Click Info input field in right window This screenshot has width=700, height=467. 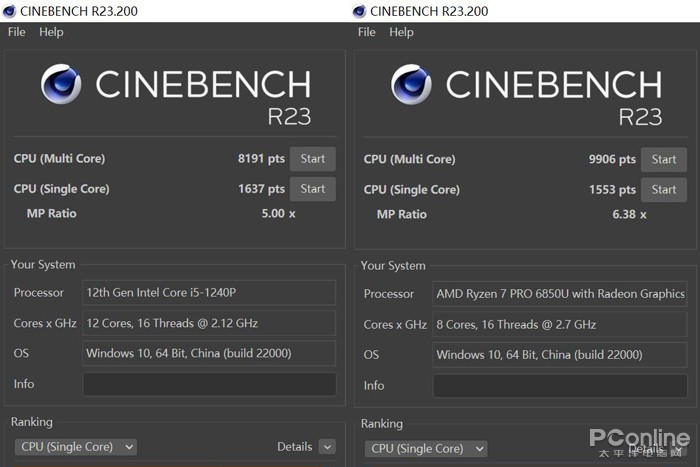point(560,386)
